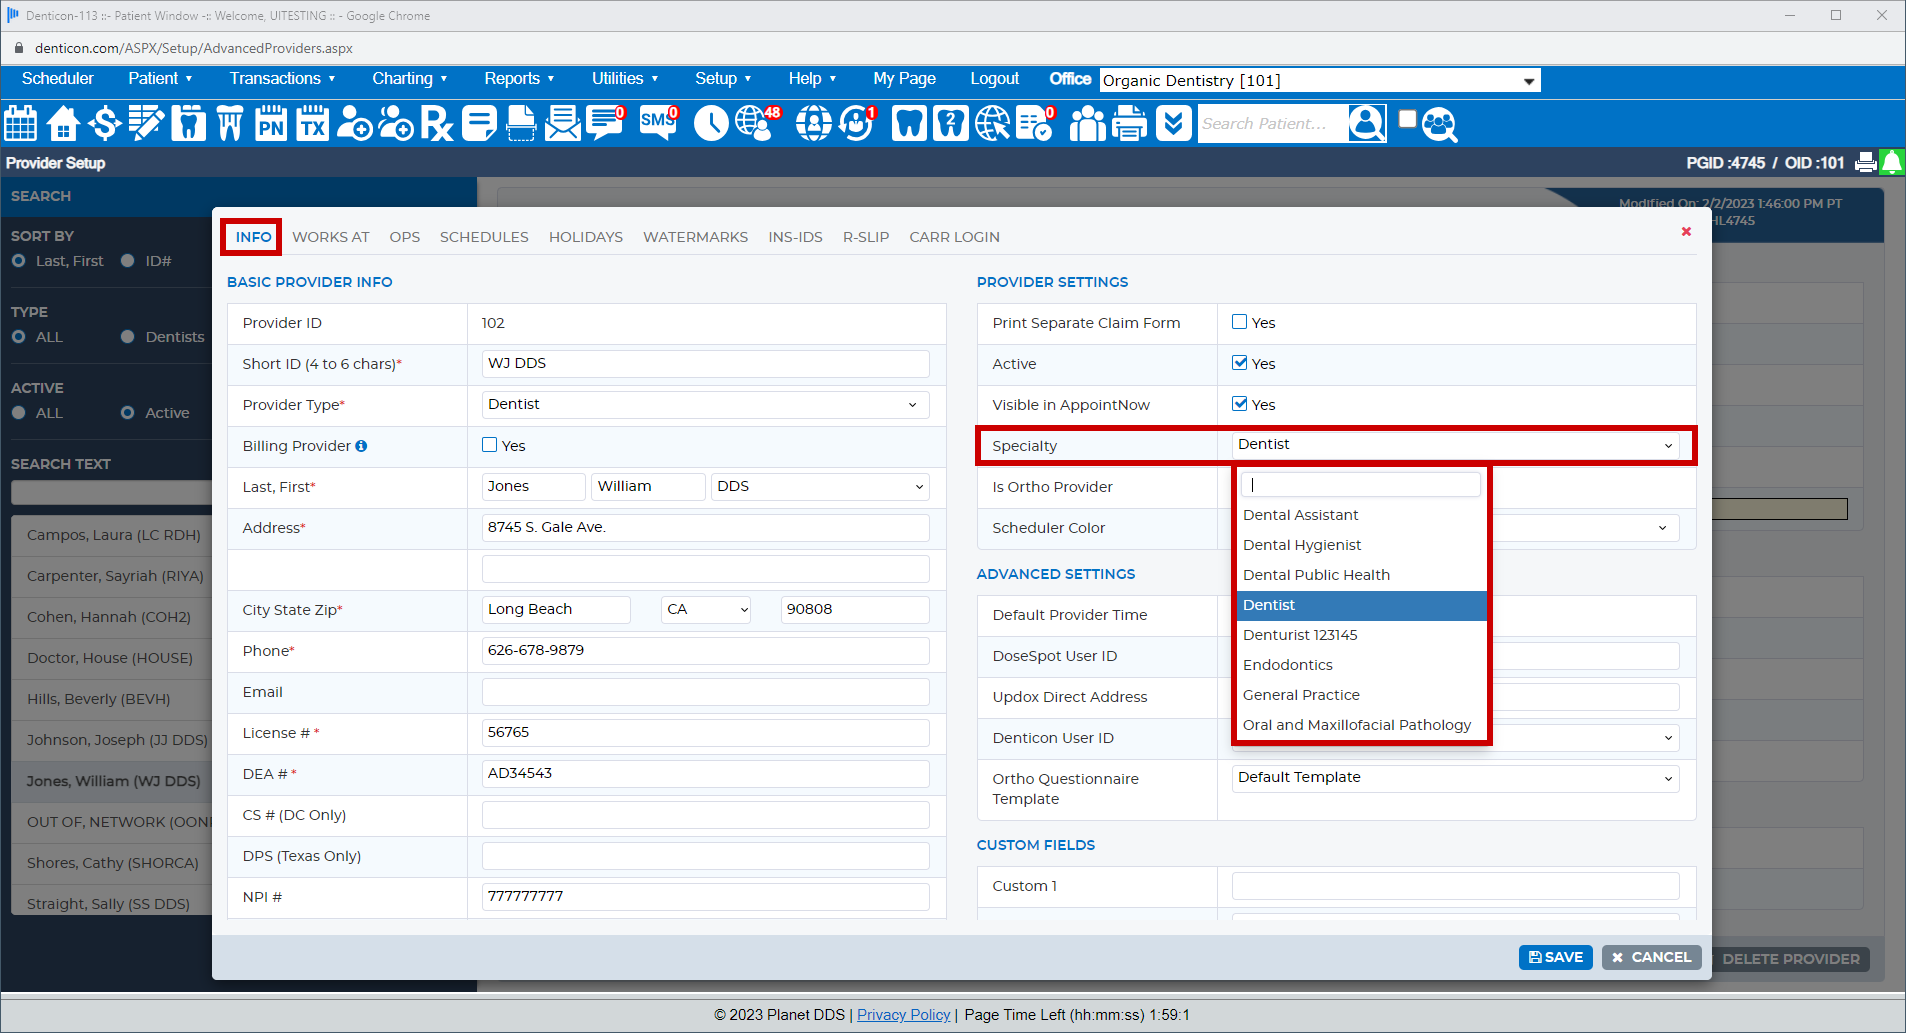The width and height of the screenshot is (1906, 1033).
Task: Open the CA state dropdown
Action: click(x=706, y=609)
